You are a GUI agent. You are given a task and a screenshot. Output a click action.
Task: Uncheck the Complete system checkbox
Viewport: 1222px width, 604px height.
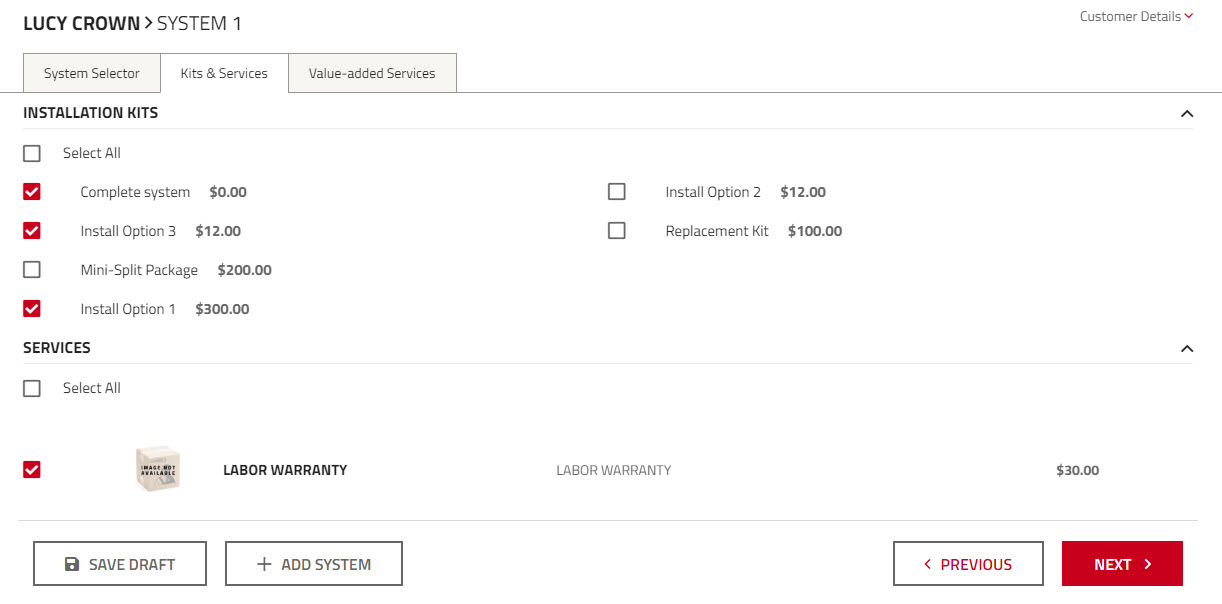(32, 192)
